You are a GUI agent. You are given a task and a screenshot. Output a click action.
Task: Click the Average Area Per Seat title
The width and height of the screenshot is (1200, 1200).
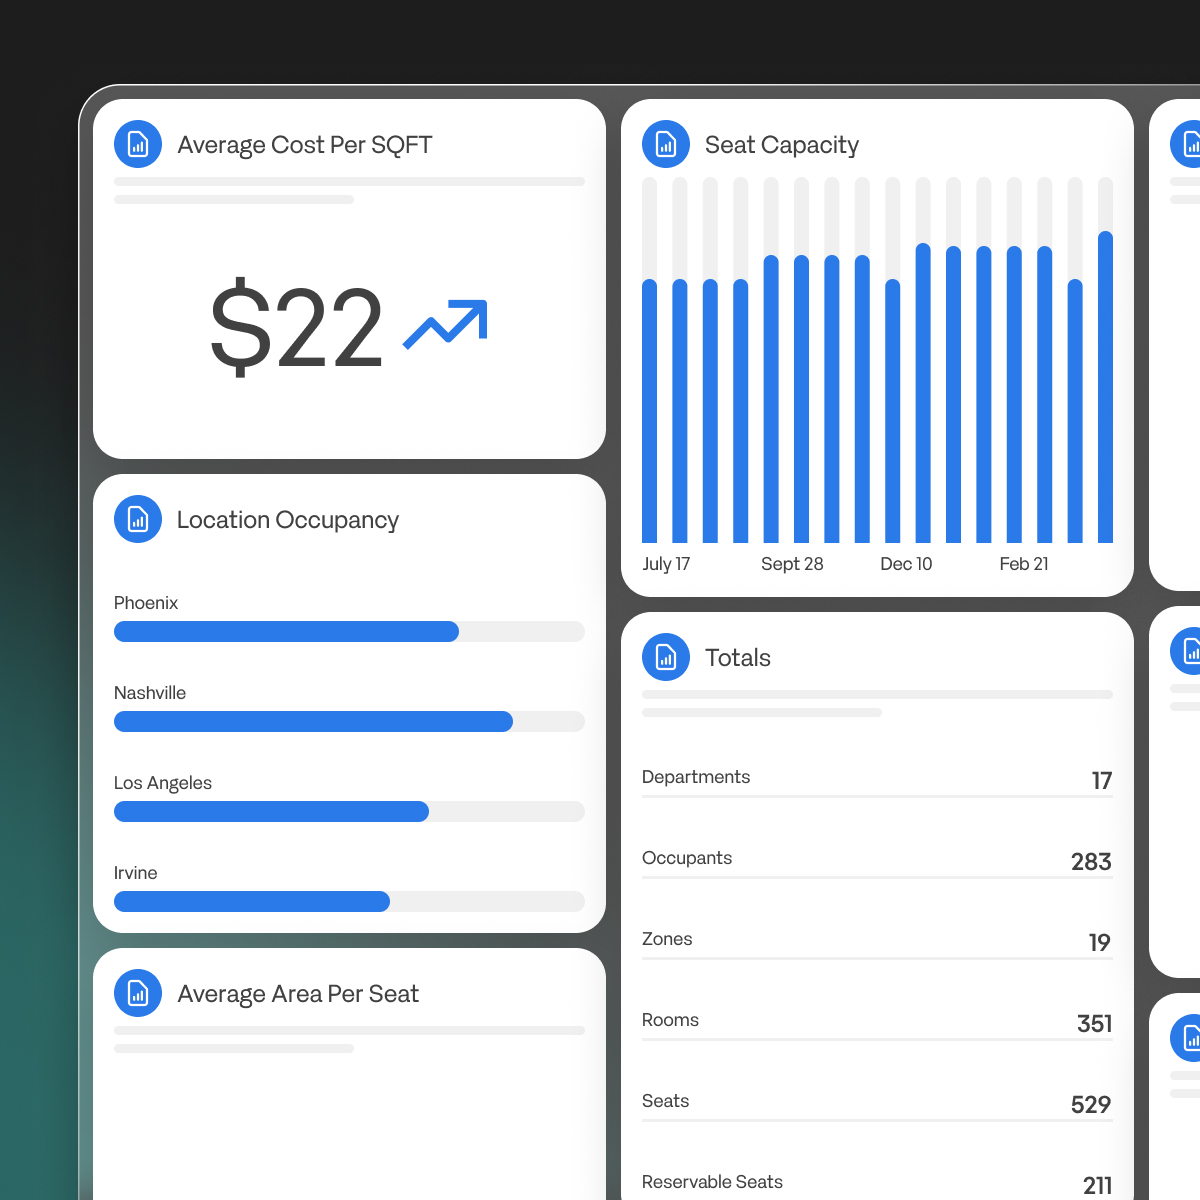point(298,994)
